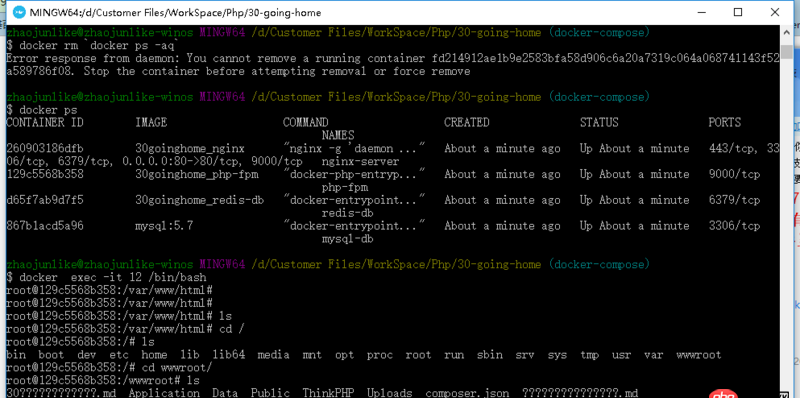
Task: Click the Uploads folder name
Action: click(x=389, y=393)
